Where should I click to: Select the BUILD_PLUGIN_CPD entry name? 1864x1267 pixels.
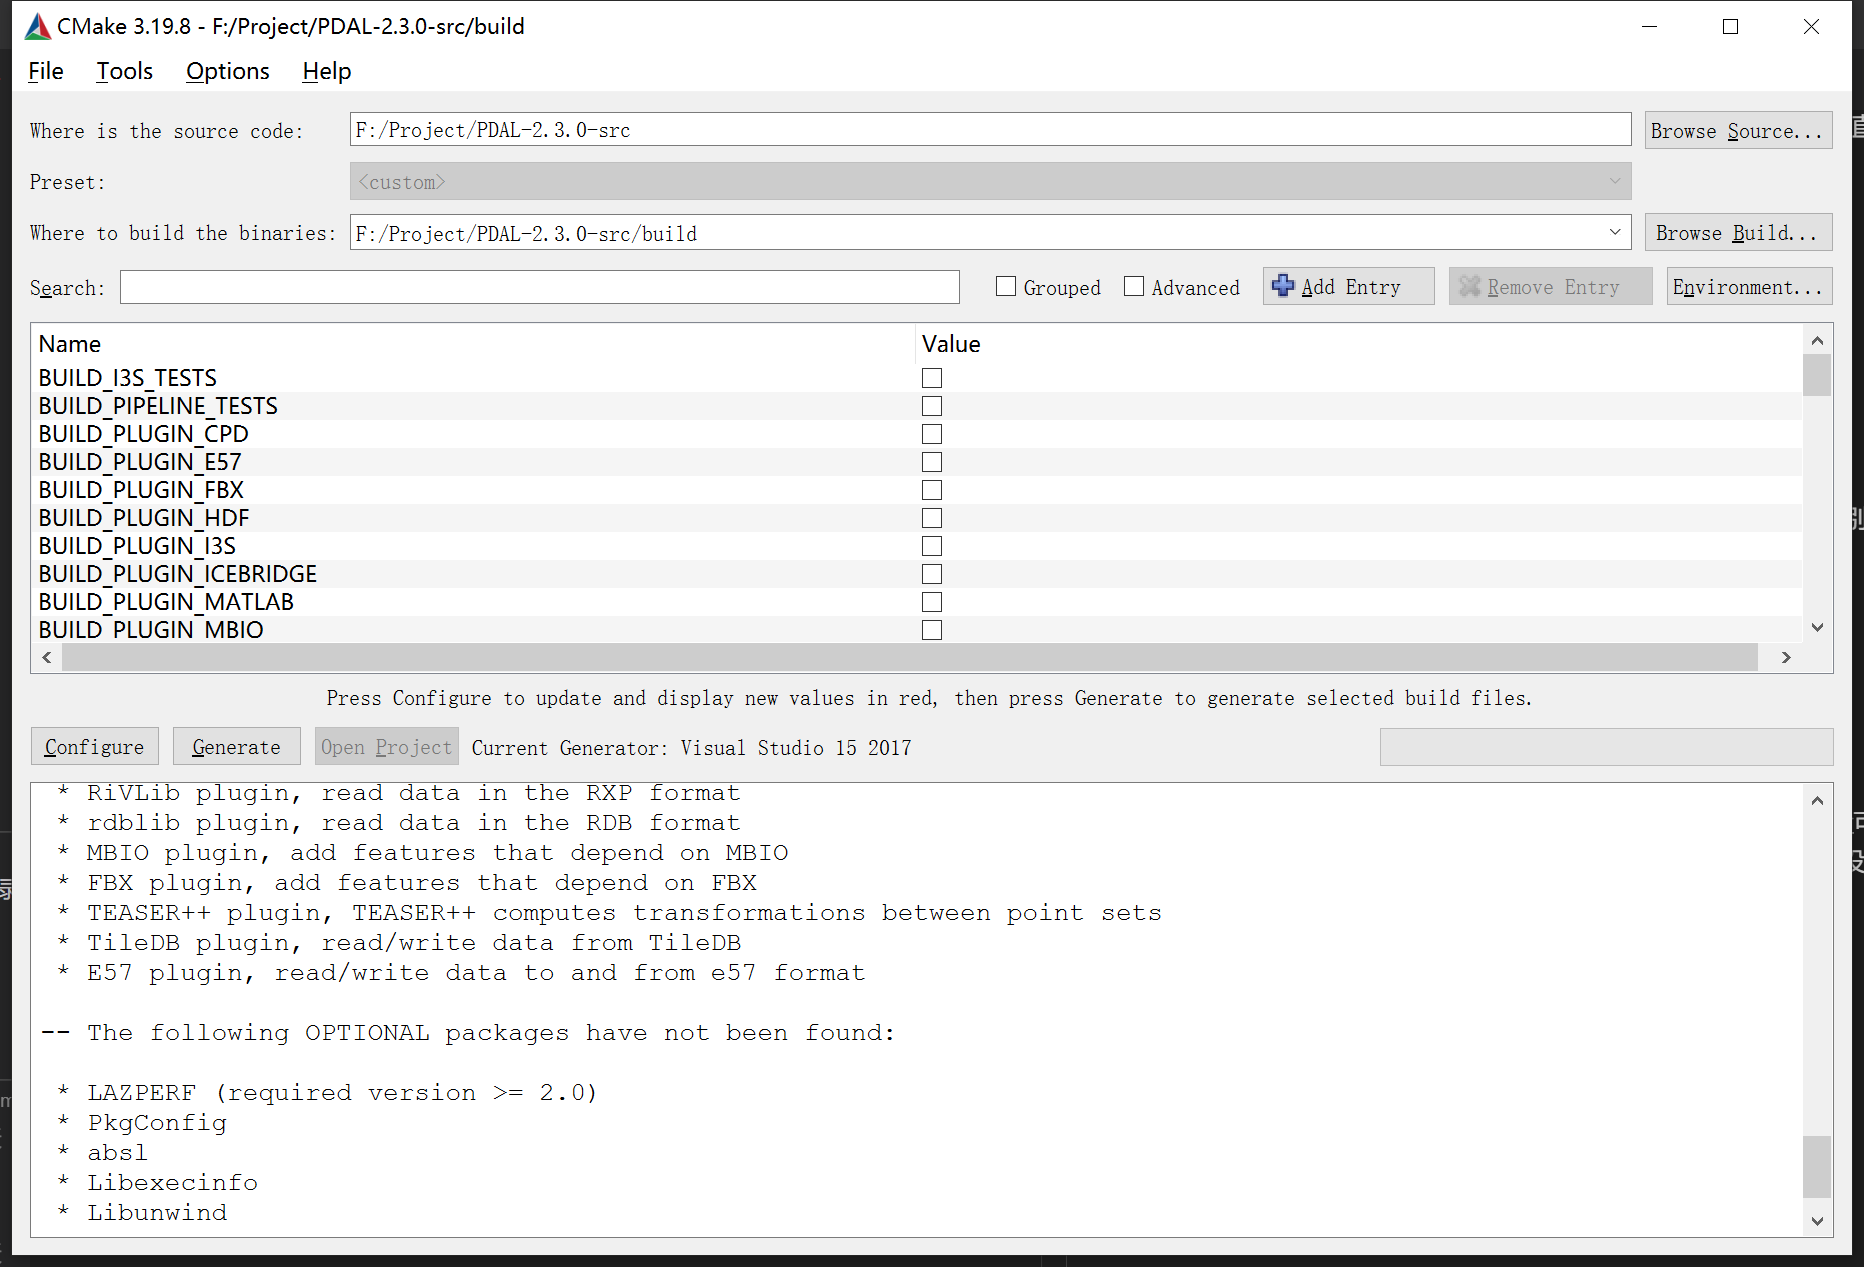pos(143,434)
